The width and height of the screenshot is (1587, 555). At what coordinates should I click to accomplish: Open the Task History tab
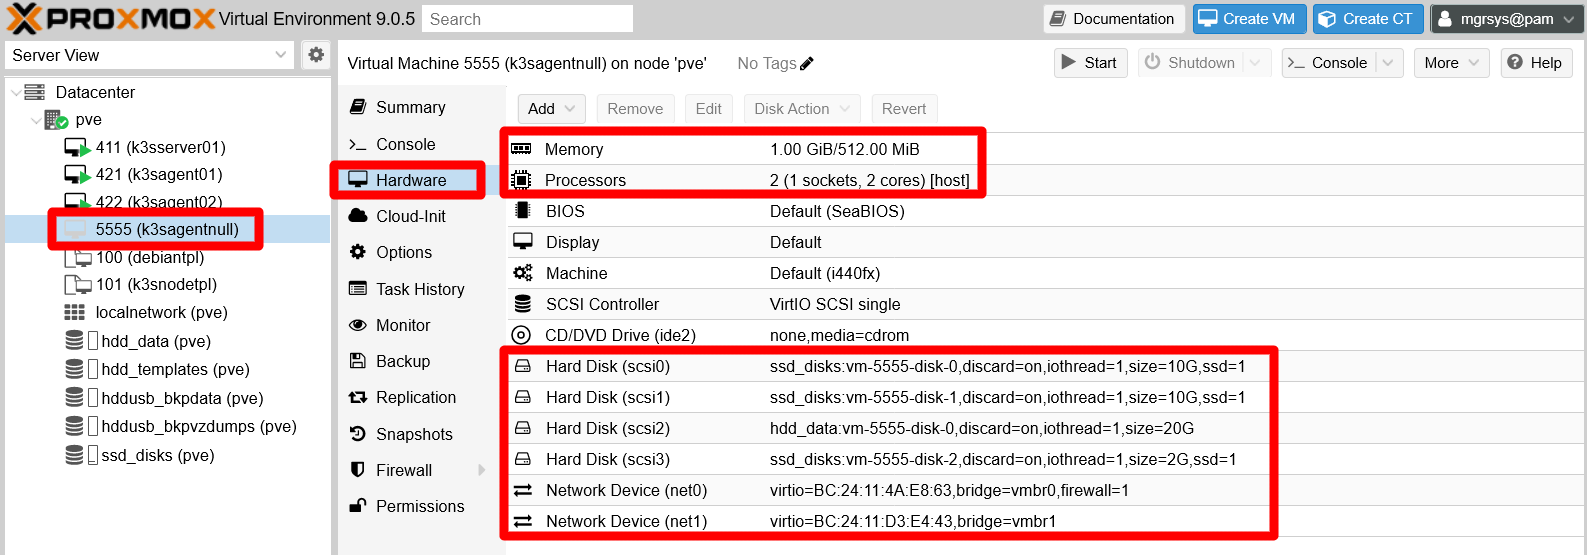tap(420, 289)
